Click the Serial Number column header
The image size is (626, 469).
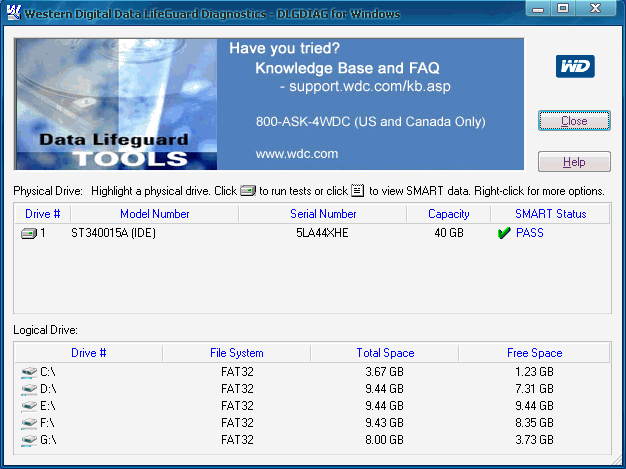click(323, 214)
